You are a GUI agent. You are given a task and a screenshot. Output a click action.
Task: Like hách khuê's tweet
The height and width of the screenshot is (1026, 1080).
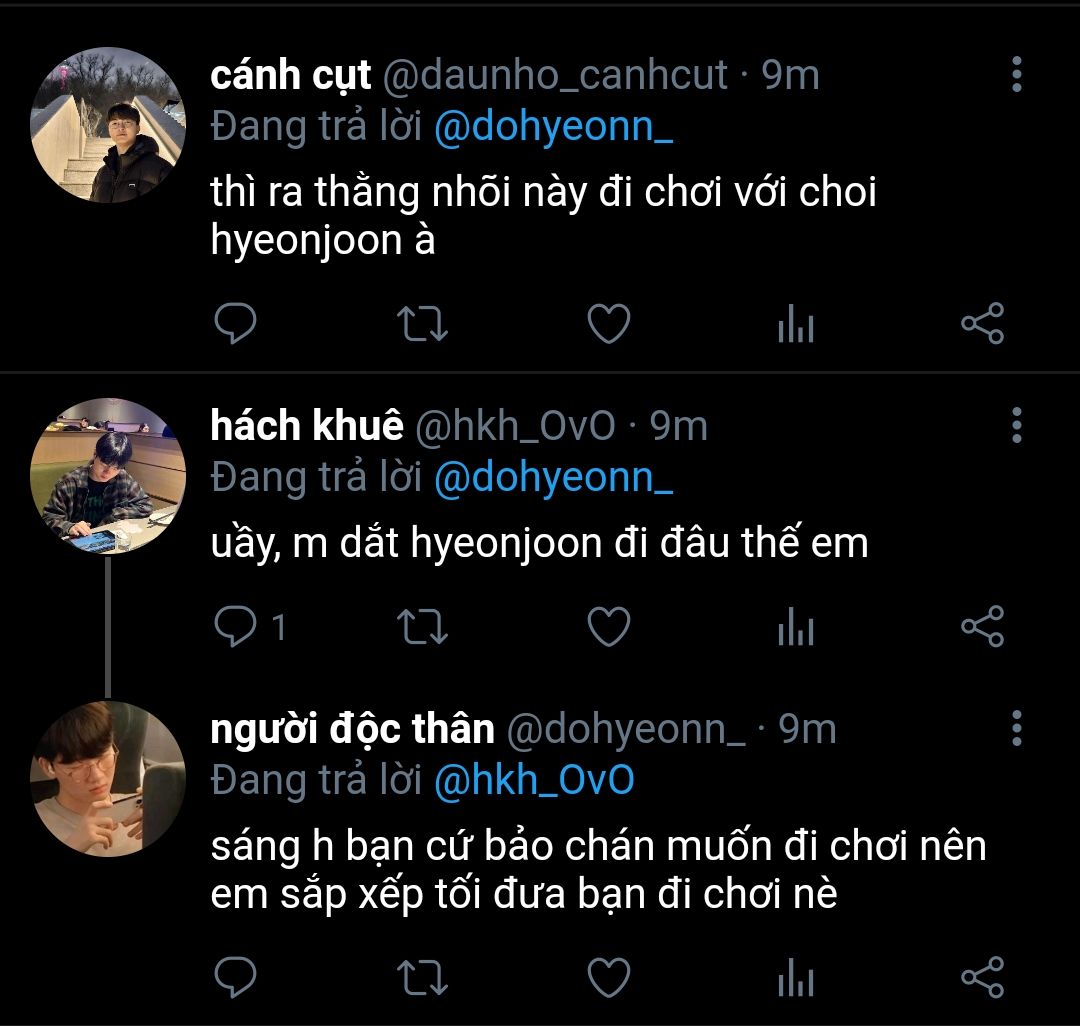tap(608, 627)
